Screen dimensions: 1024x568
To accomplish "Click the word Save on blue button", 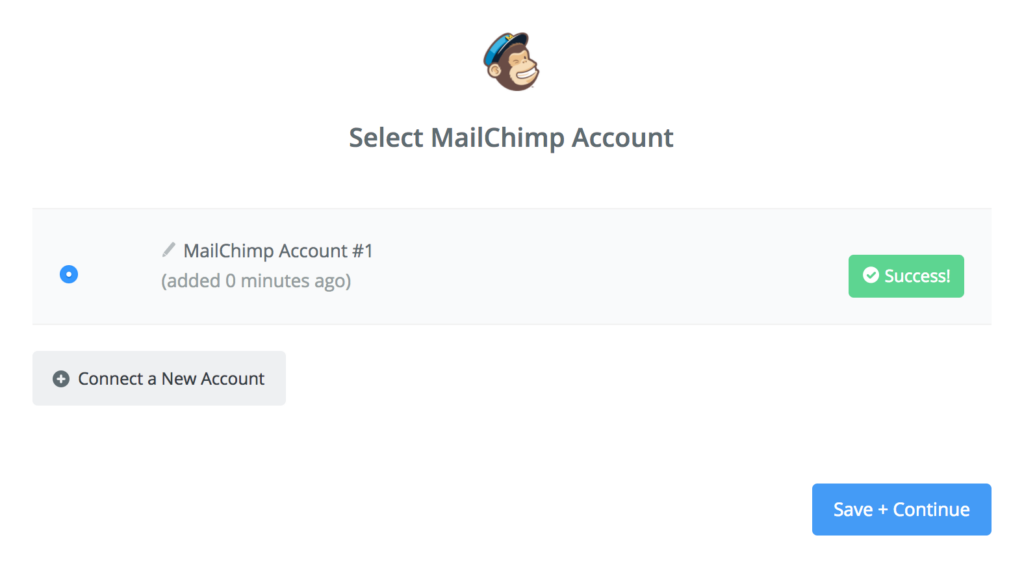I will click(853, 509).
